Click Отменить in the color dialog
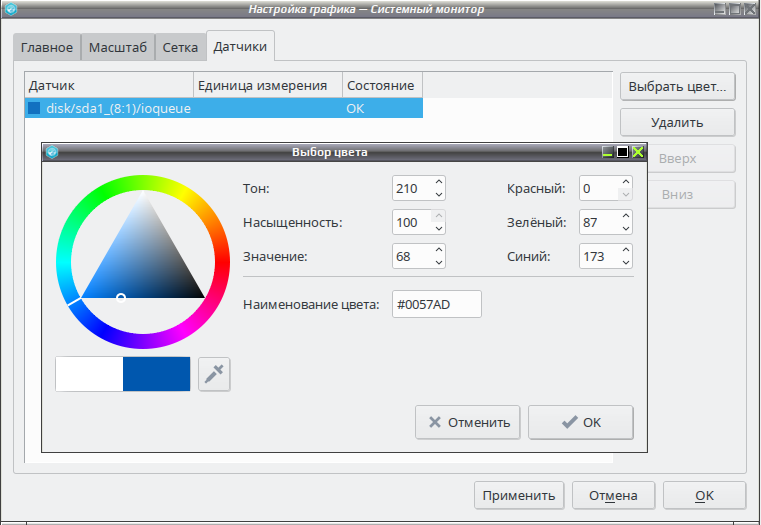This screenshot has height=525, width=761. click(x=468, y=423)
